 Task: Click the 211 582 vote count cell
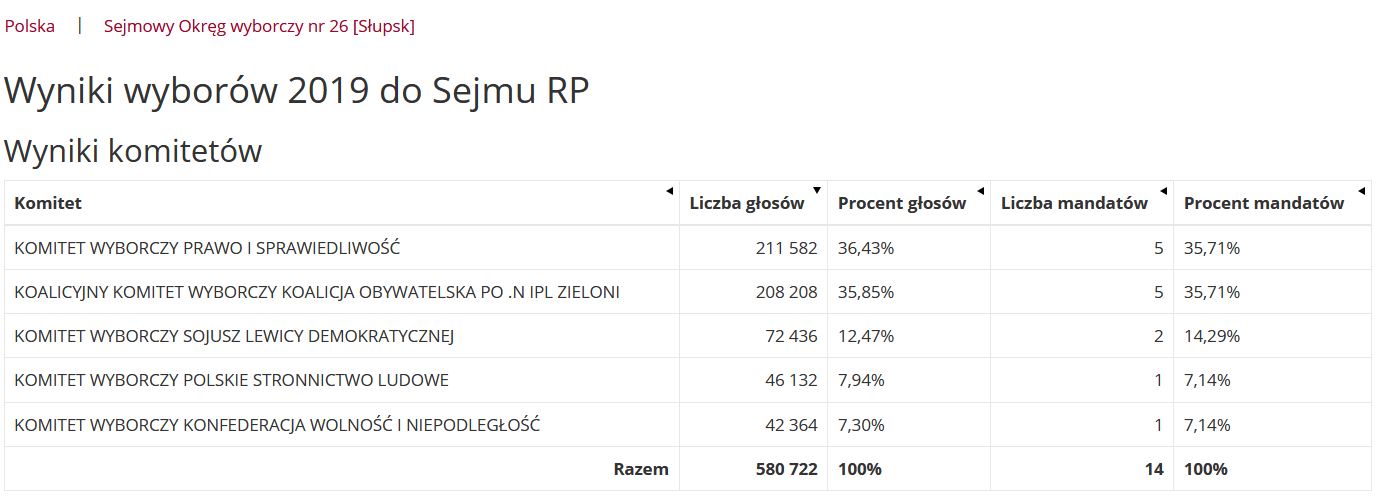785,248
